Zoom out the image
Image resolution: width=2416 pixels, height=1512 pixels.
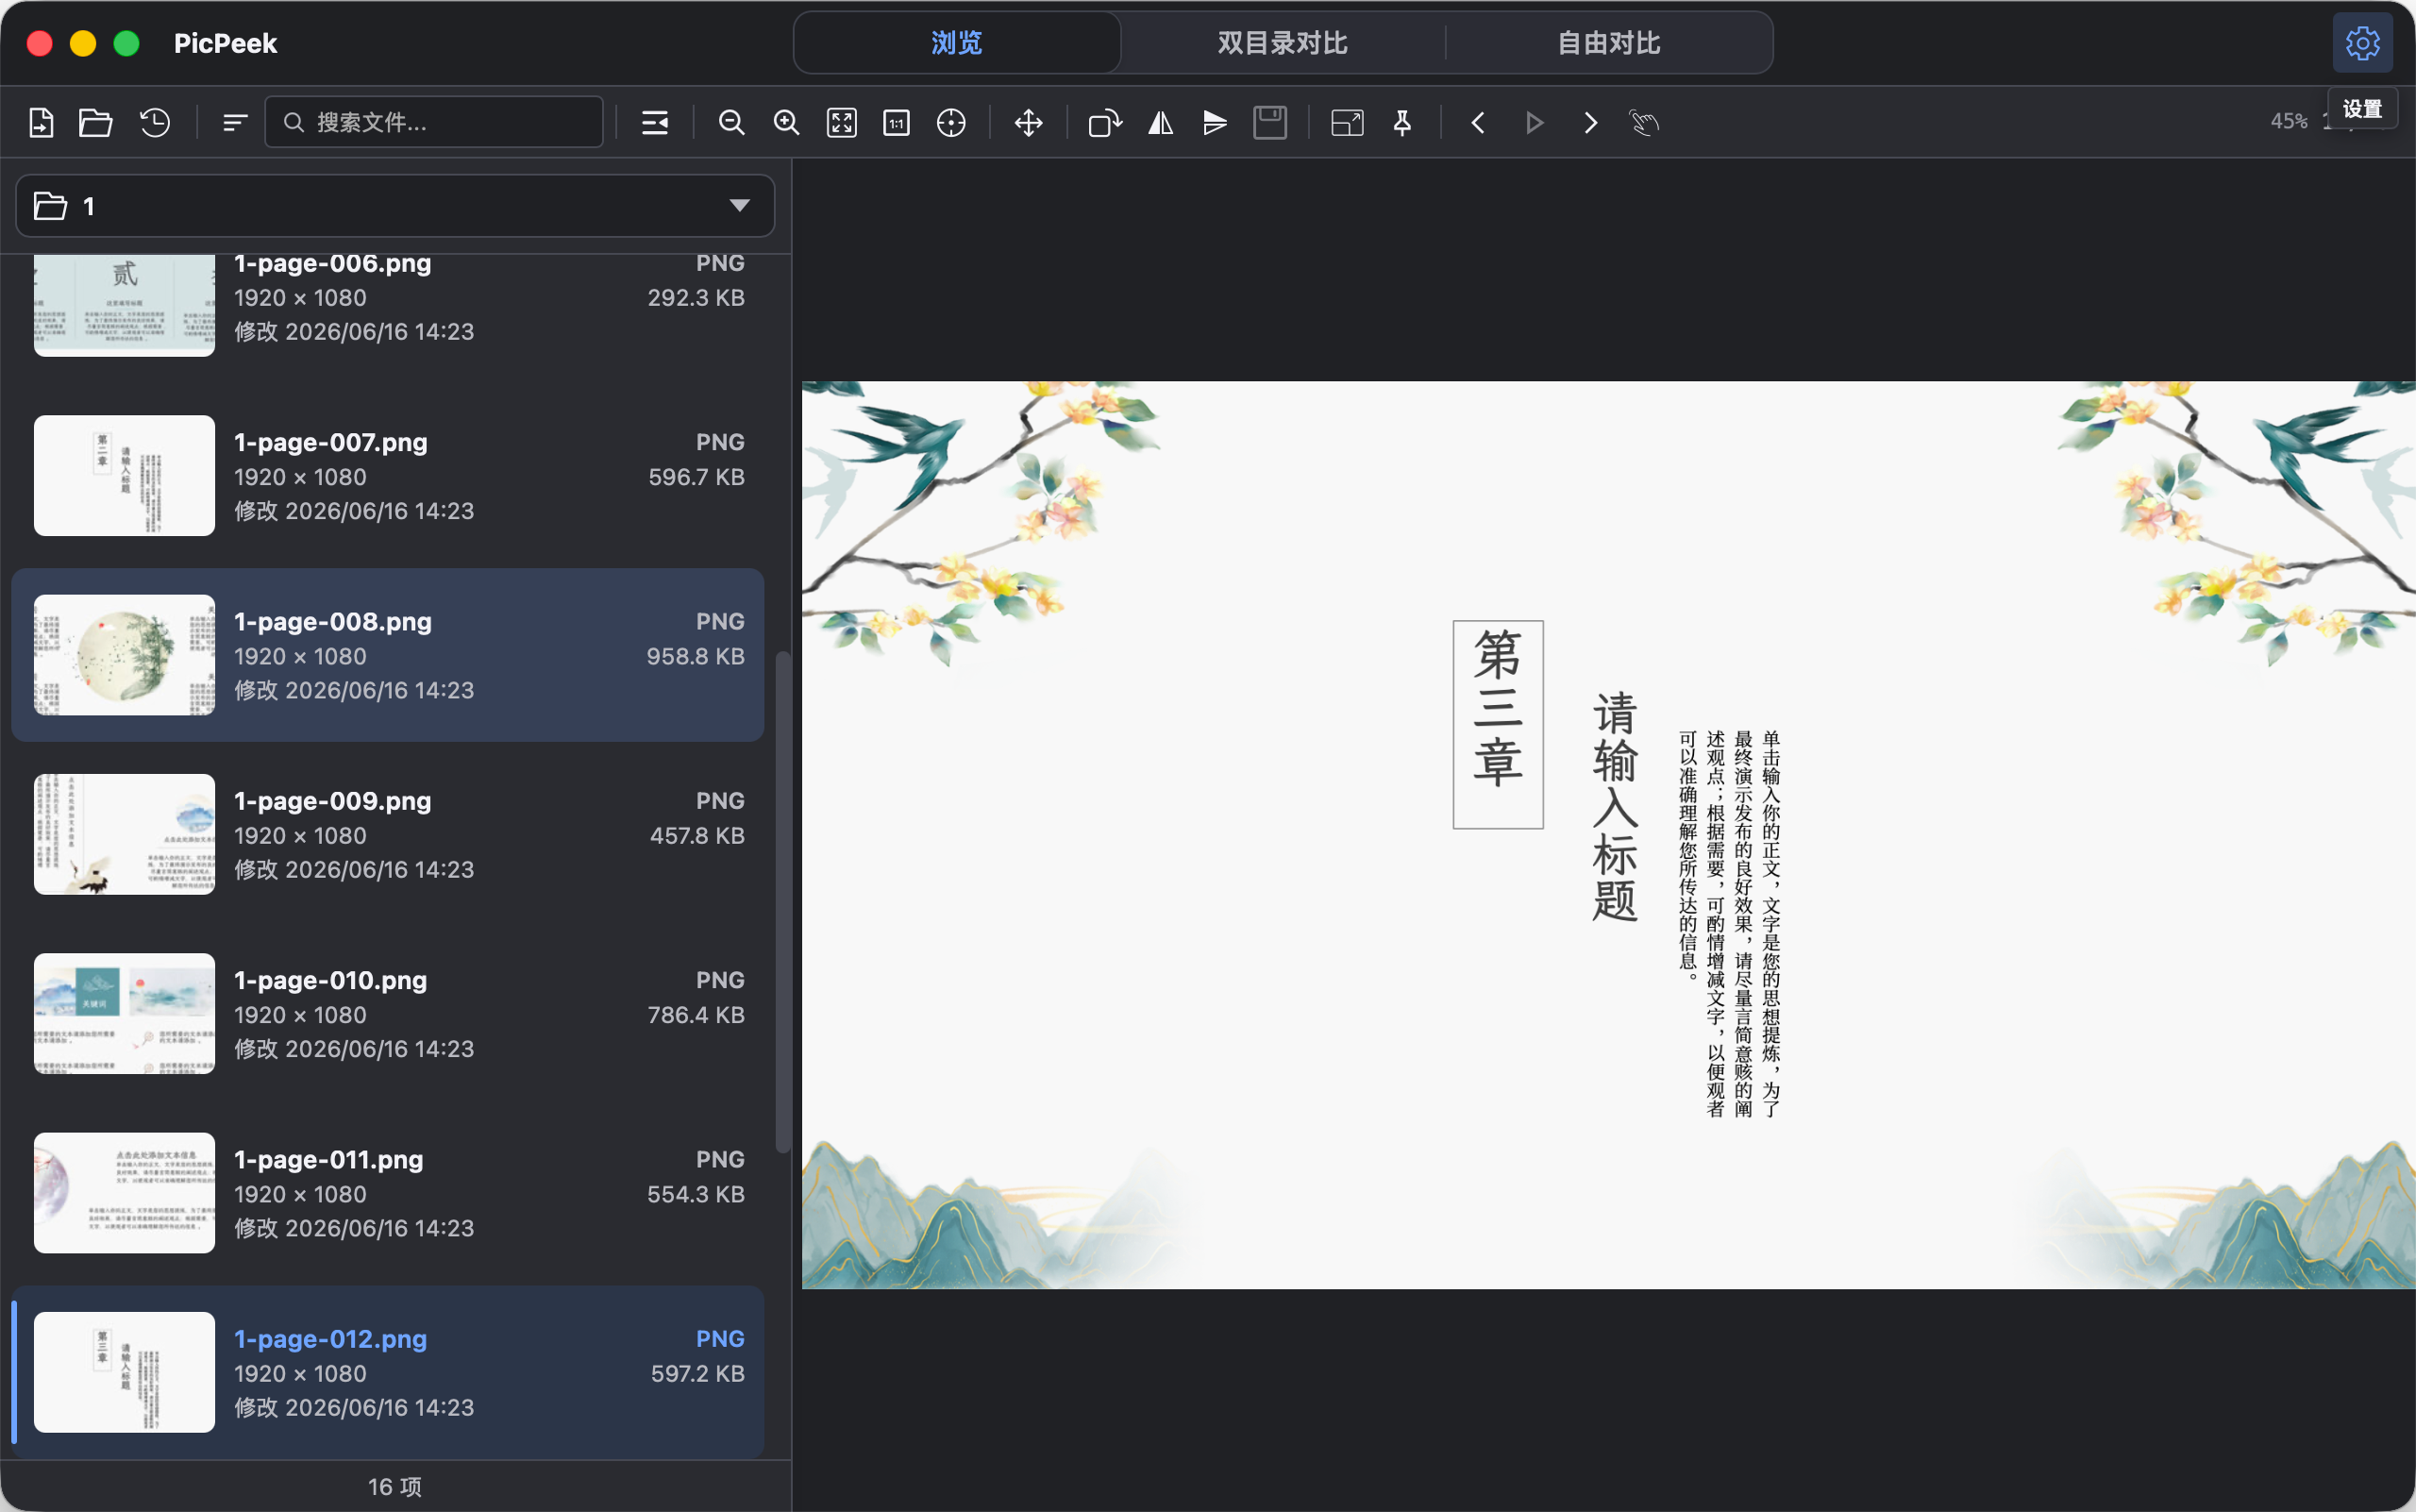(732, 123)
